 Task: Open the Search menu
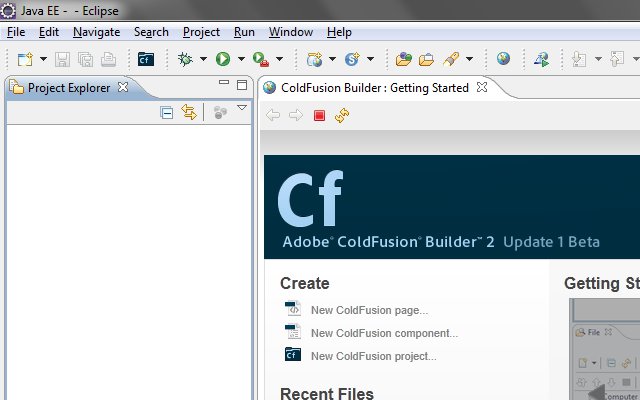(x=151, y=32)
